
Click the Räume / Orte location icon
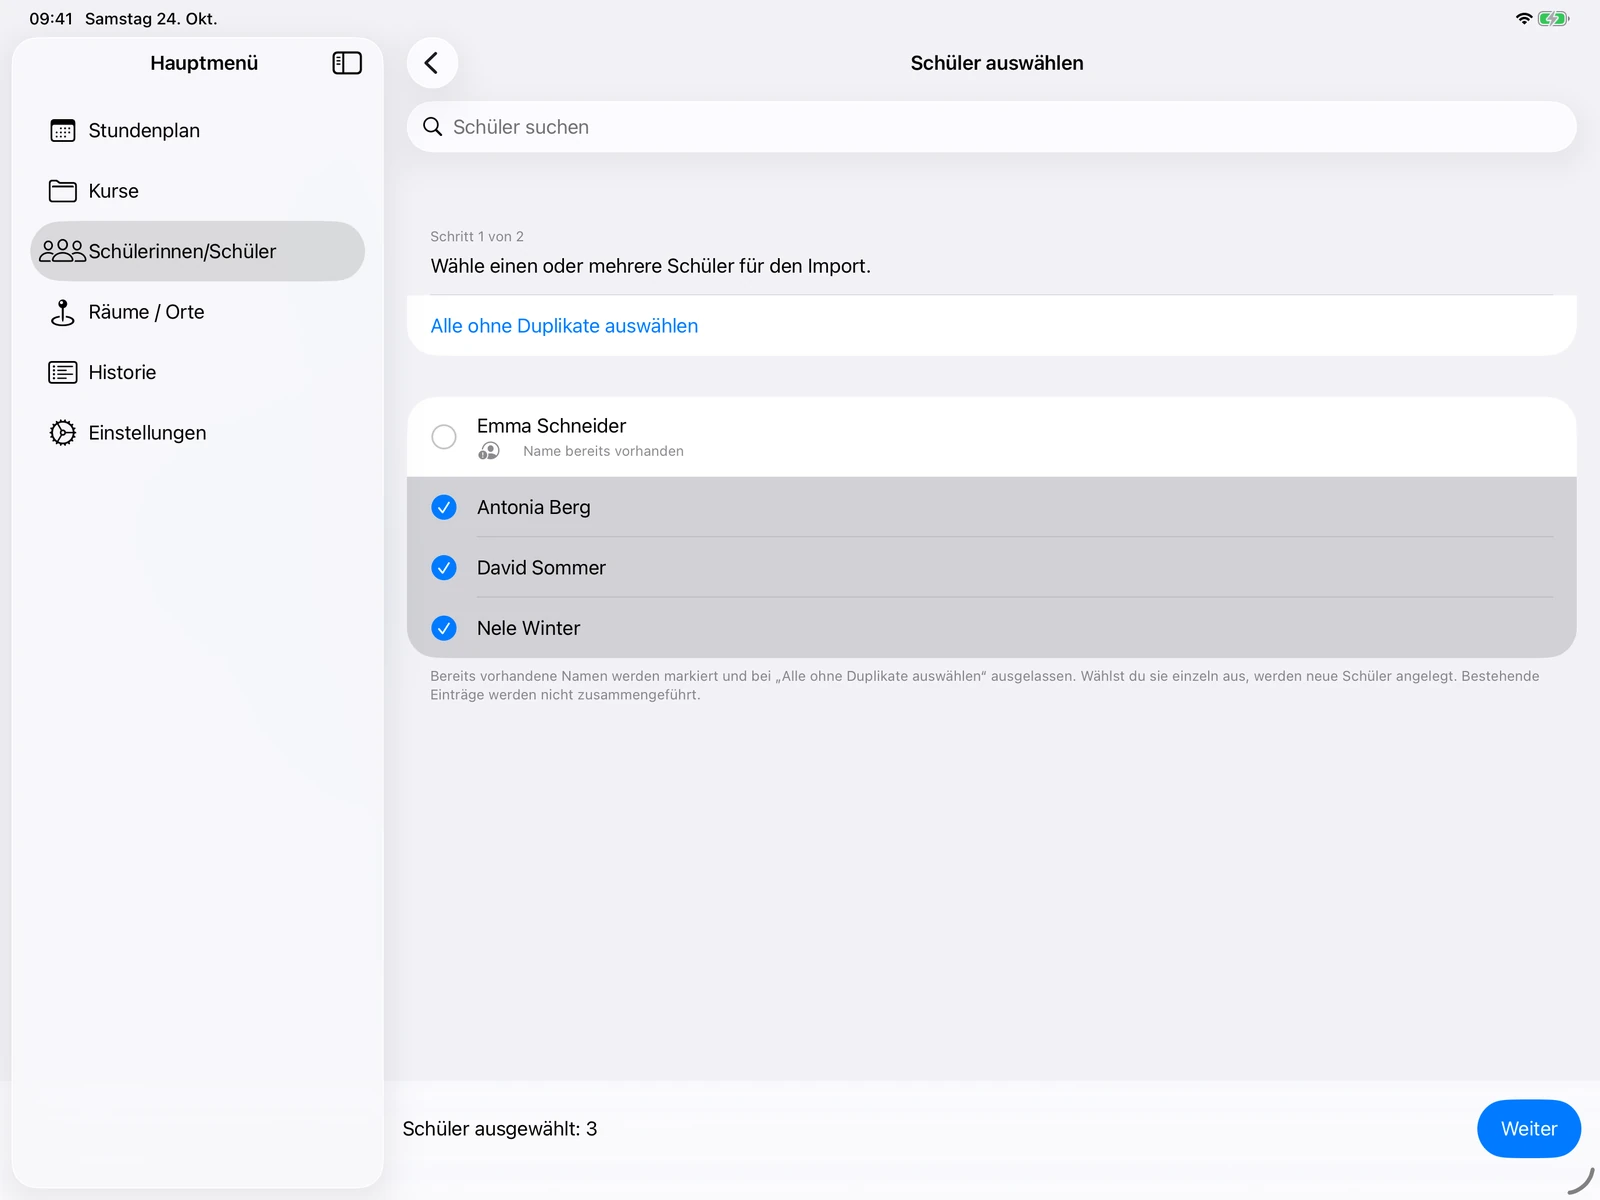point(63,312)
